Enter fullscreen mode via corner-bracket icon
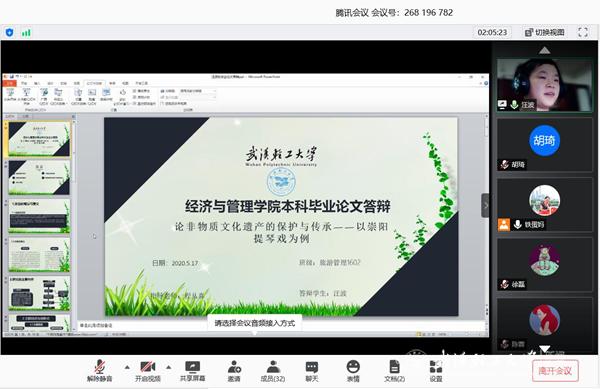The width and height of the screenshot is (600, 389). click(583, 32)
